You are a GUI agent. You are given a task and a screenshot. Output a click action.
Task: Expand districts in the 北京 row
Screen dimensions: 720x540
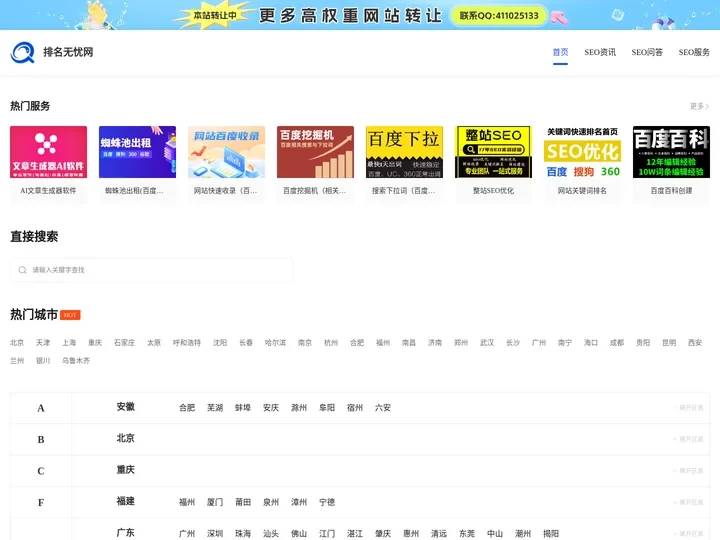(x=688, y=439)
